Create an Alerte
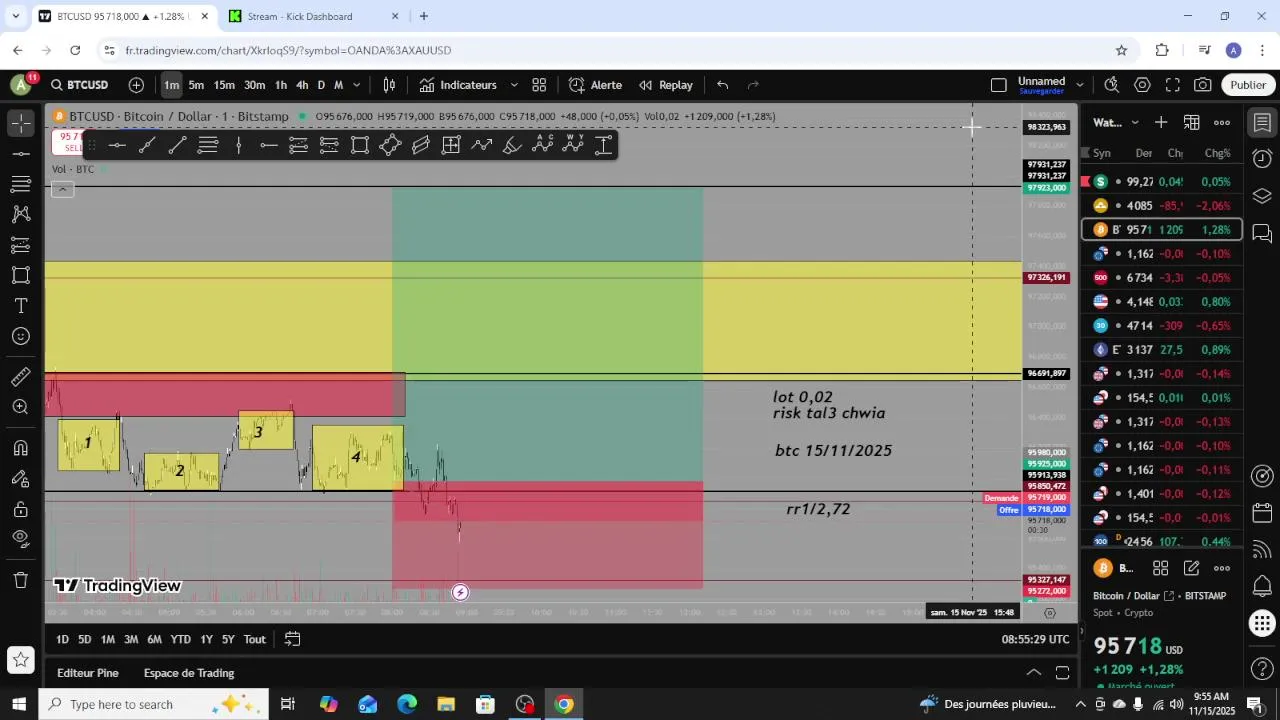Image resolution: width=1280 pixels, height=720 pixels. pos(595,85)
